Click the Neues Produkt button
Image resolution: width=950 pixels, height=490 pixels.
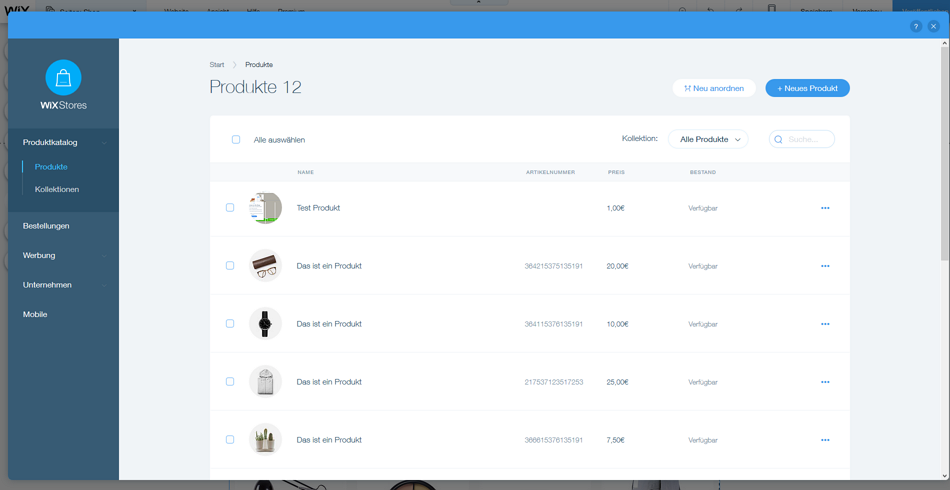pos(807,88)
